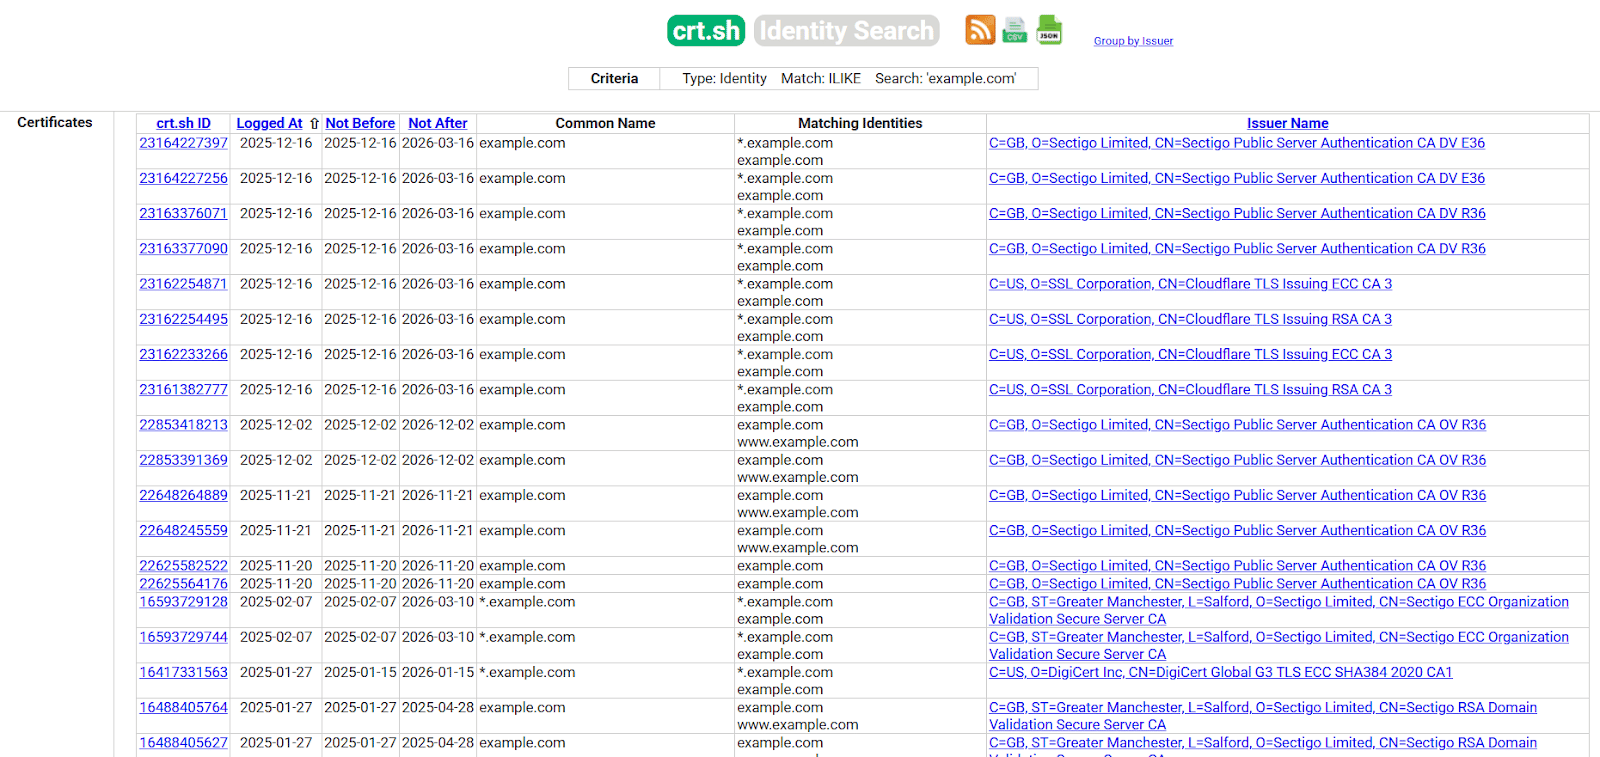Select the Certificates section label
The height and width of the screenshot is (757, 1600).
(x=55, y=122)
